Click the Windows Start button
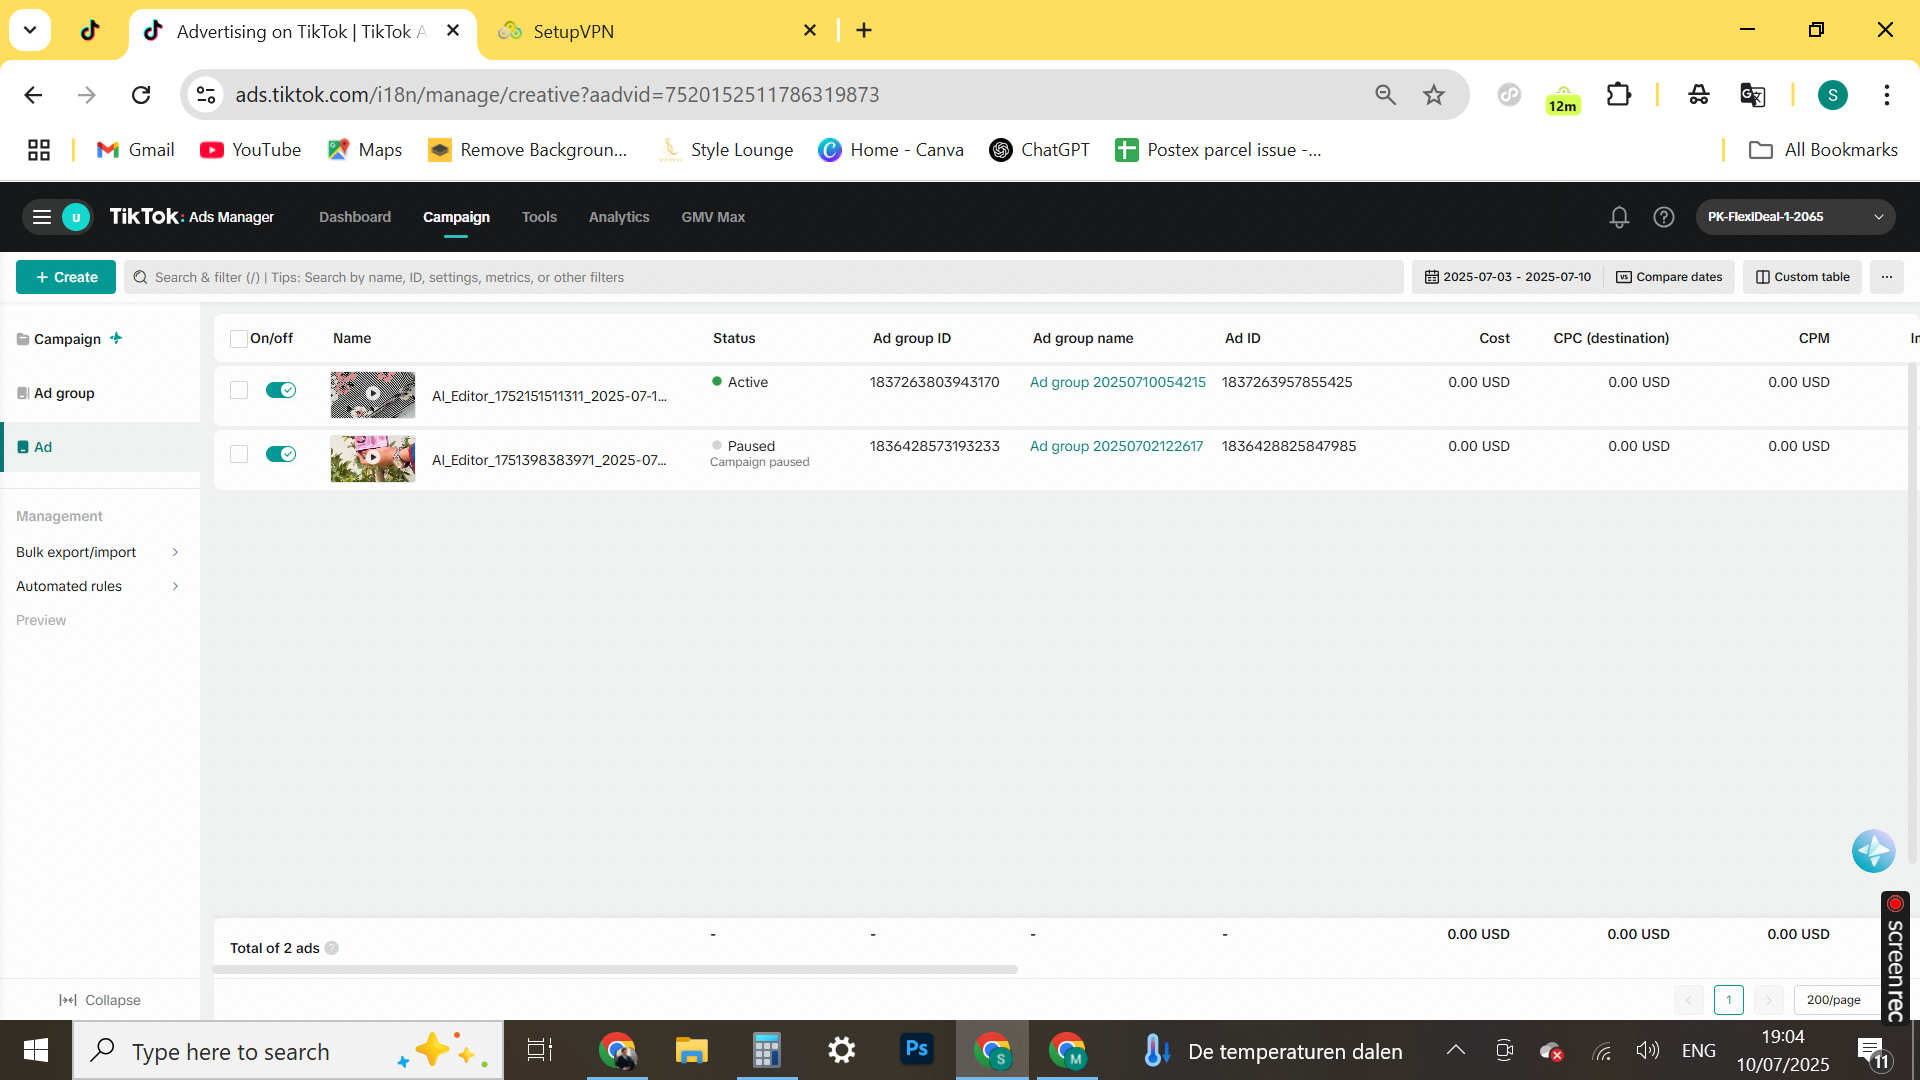 pos(36,1050)
